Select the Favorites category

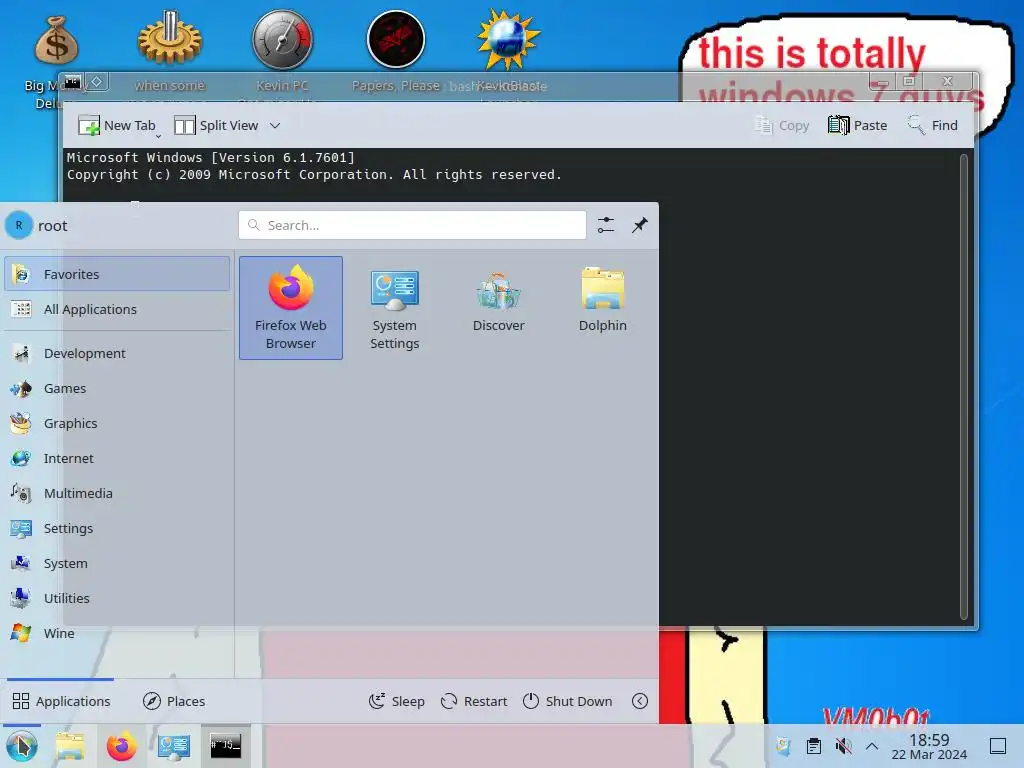coord(117,274)
